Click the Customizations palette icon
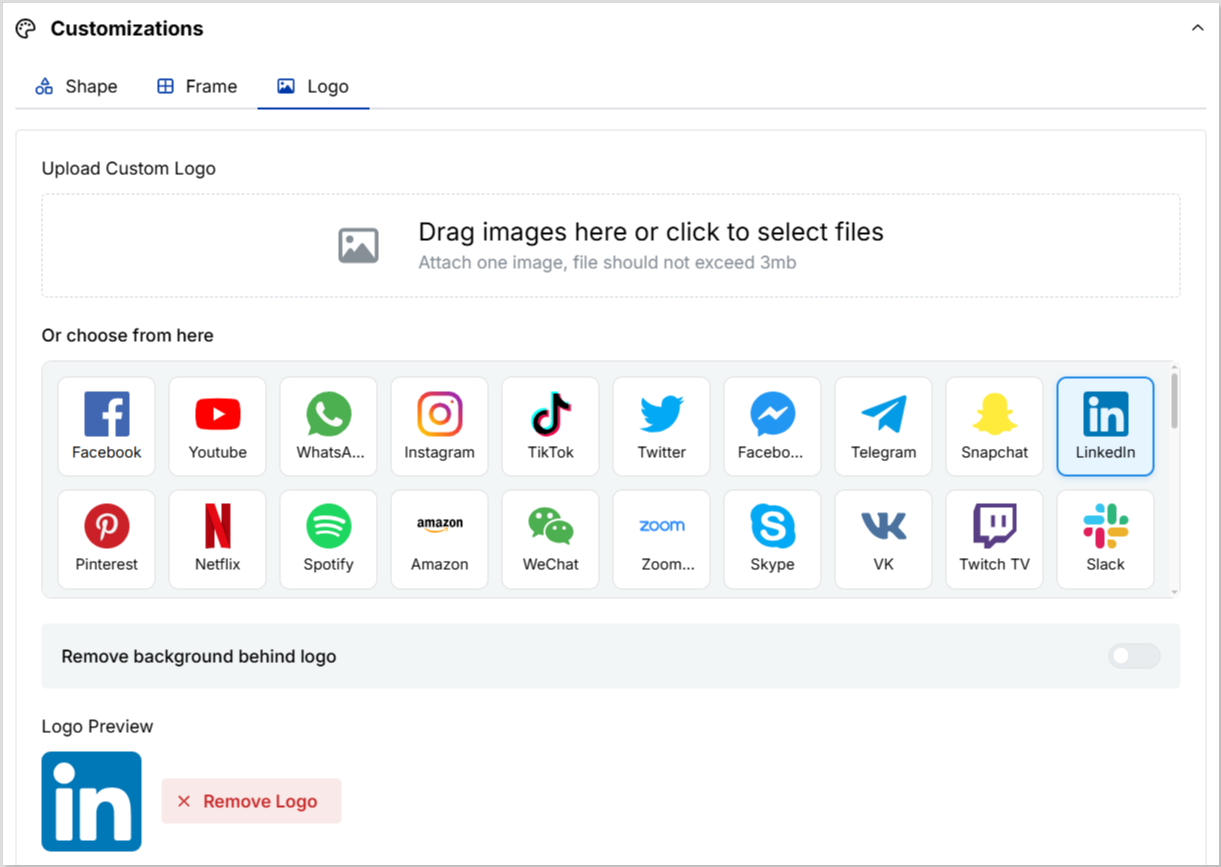The height and width of the screenshot is (867, 1221). click(26, 29)
